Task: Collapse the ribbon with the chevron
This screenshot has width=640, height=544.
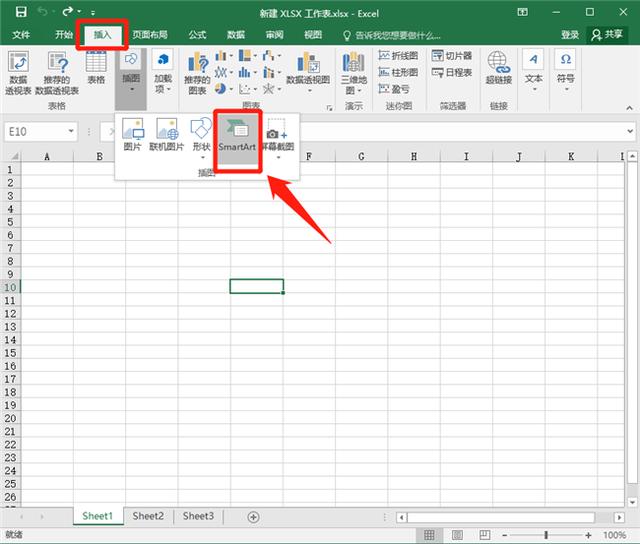Action: point(629,108)
